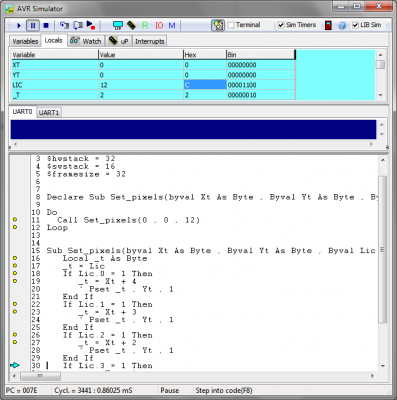Click the Step into code icon
Screen dimensions: 397x400
tap(64, 25)
